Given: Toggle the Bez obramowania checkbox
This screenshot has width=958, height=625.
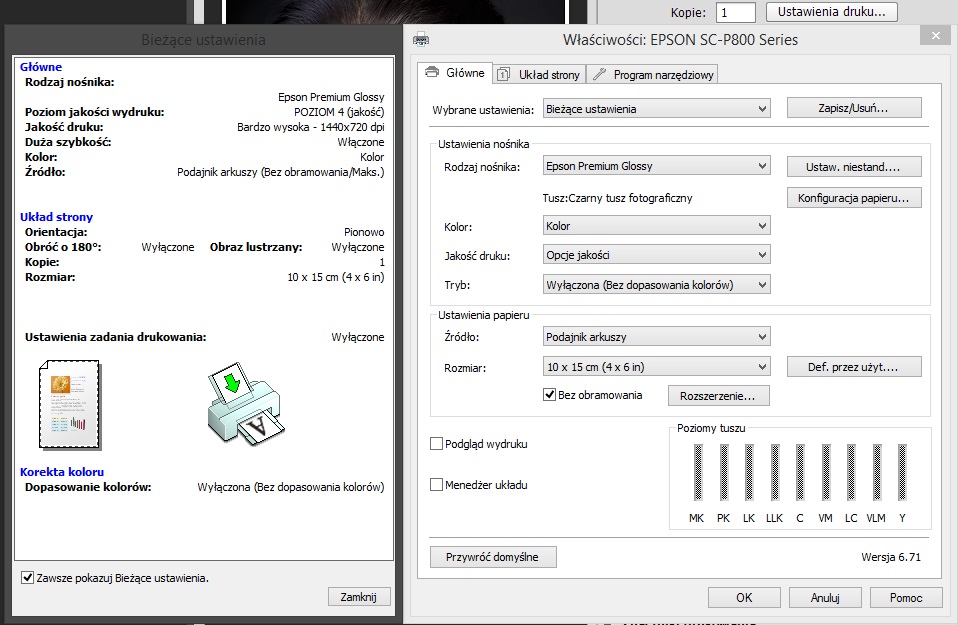Looking at the screenshot, I should pyautogui.click(x=549, y=395).
